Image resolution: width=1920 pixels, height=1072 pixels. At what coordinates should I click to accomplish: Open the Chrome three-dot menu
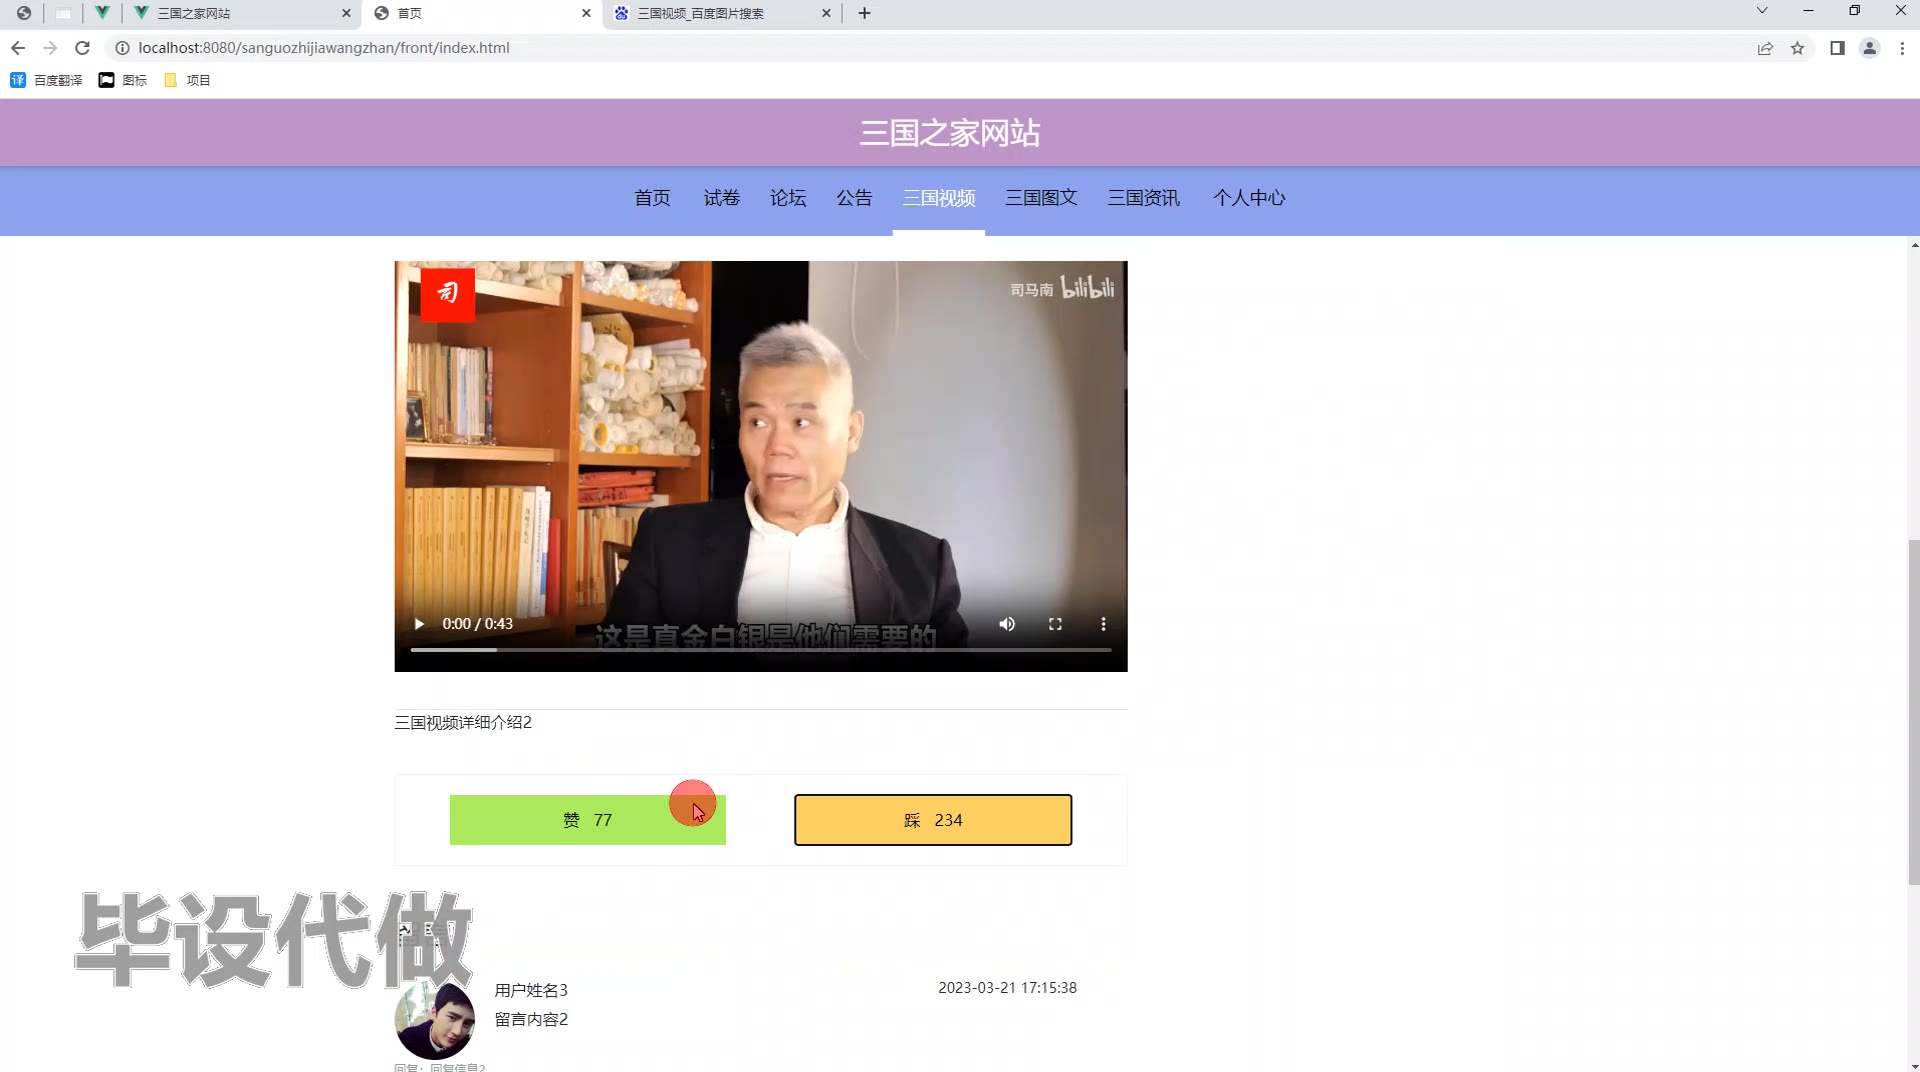(1902, 48)
